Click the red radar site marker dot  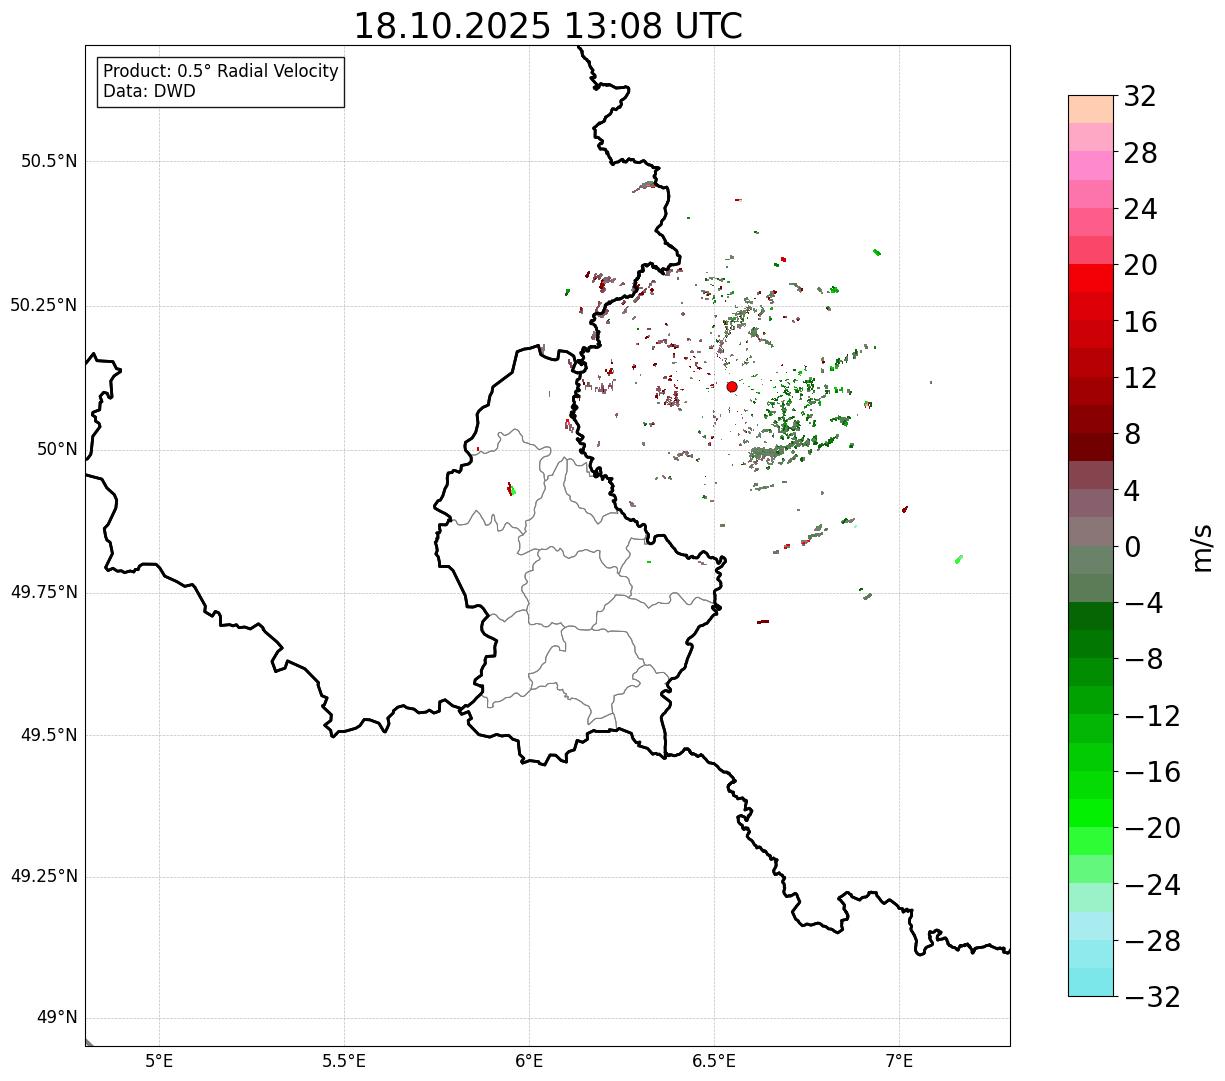click(732, 387)
